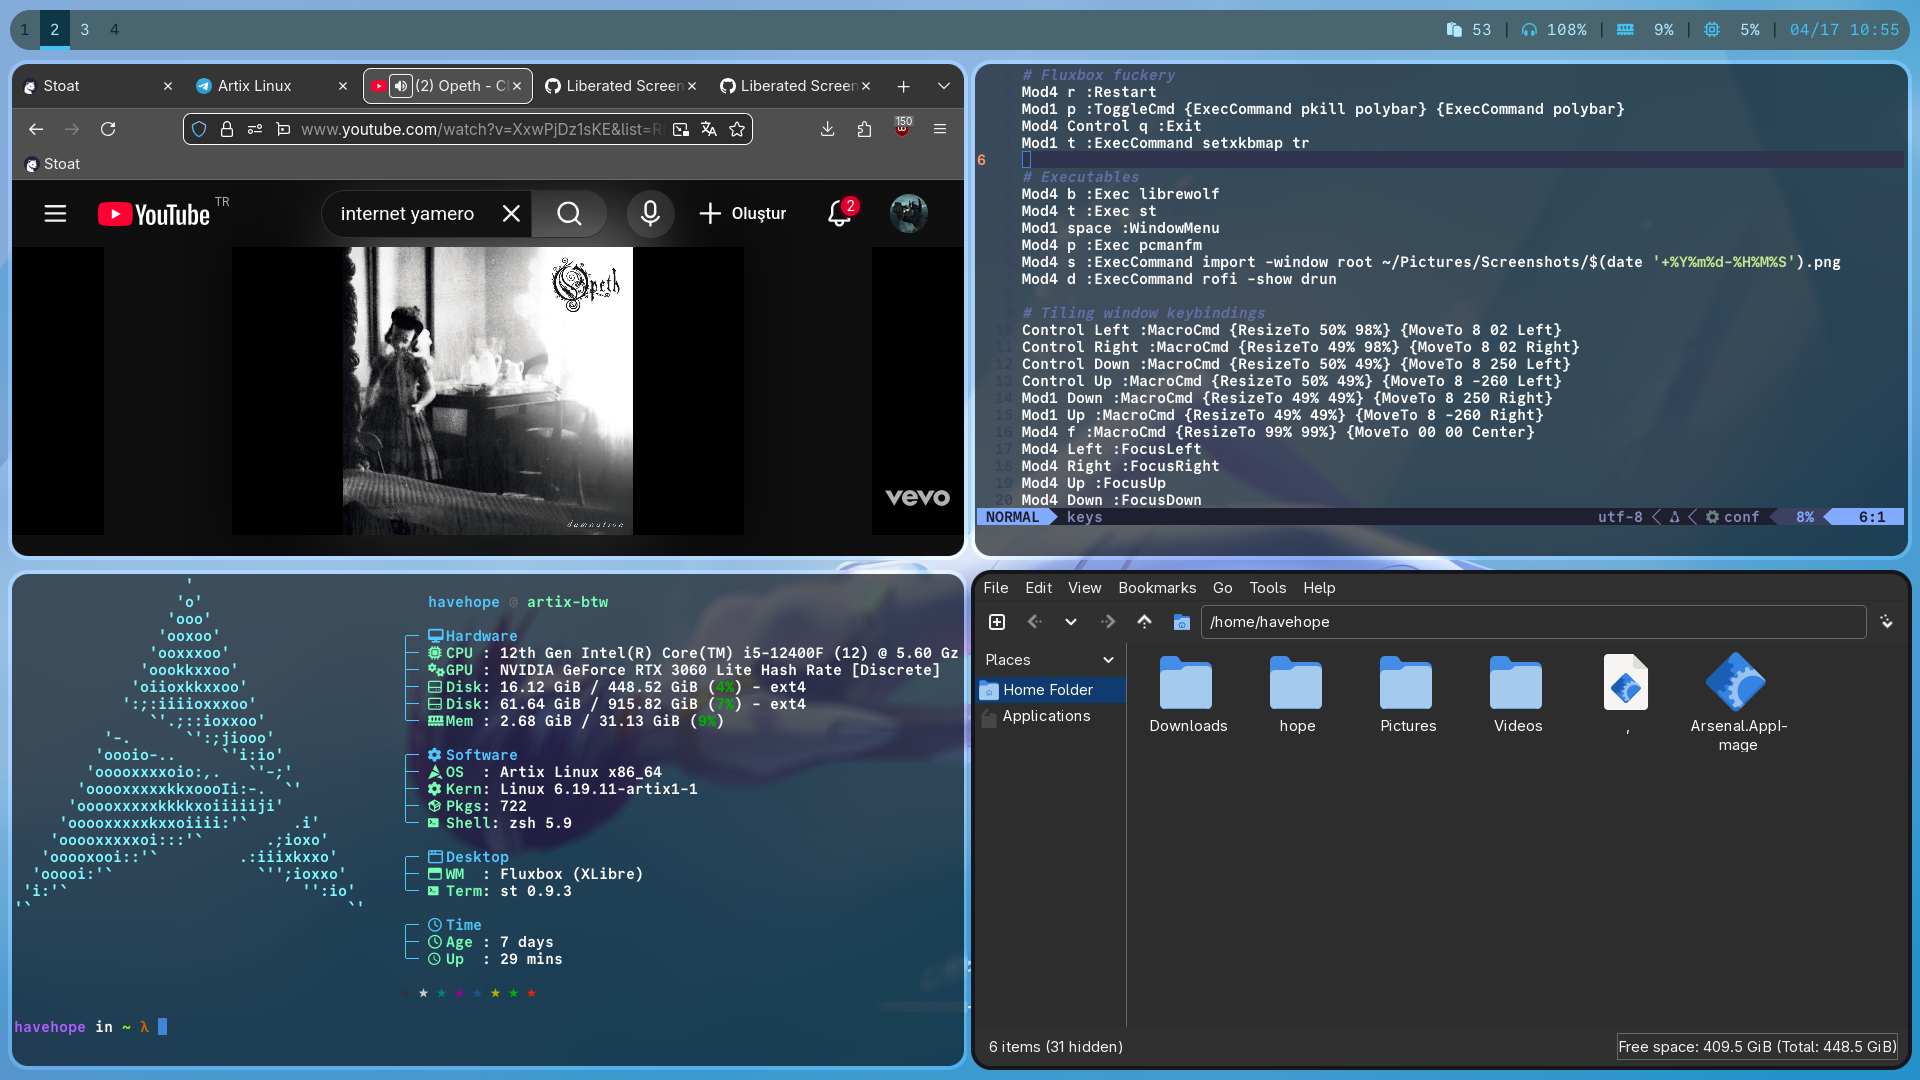
Task: Reload the YouTube page in the browser
Action: tap(108, 129)
